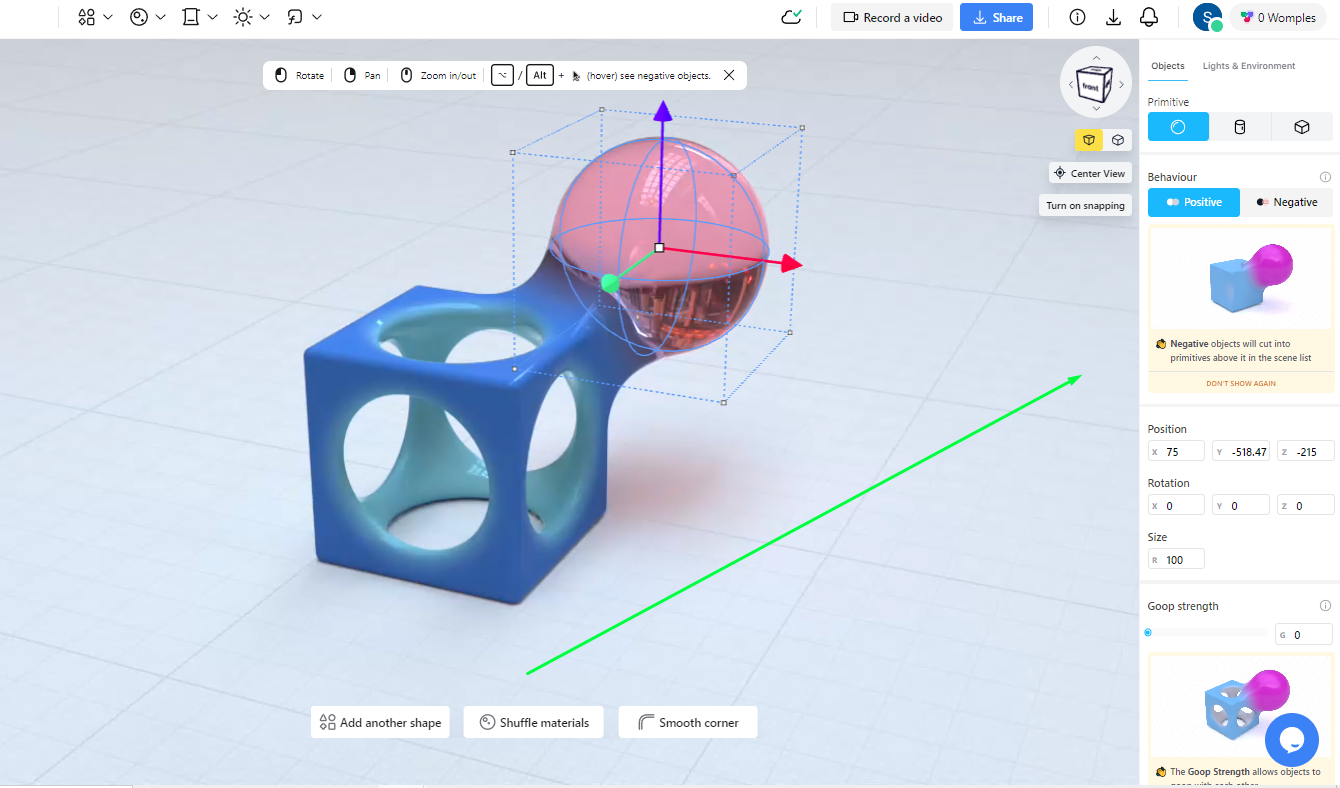This screenshot has height=788, width=1340.
Task: Click Shuffle materials
Action: (534, 722)
